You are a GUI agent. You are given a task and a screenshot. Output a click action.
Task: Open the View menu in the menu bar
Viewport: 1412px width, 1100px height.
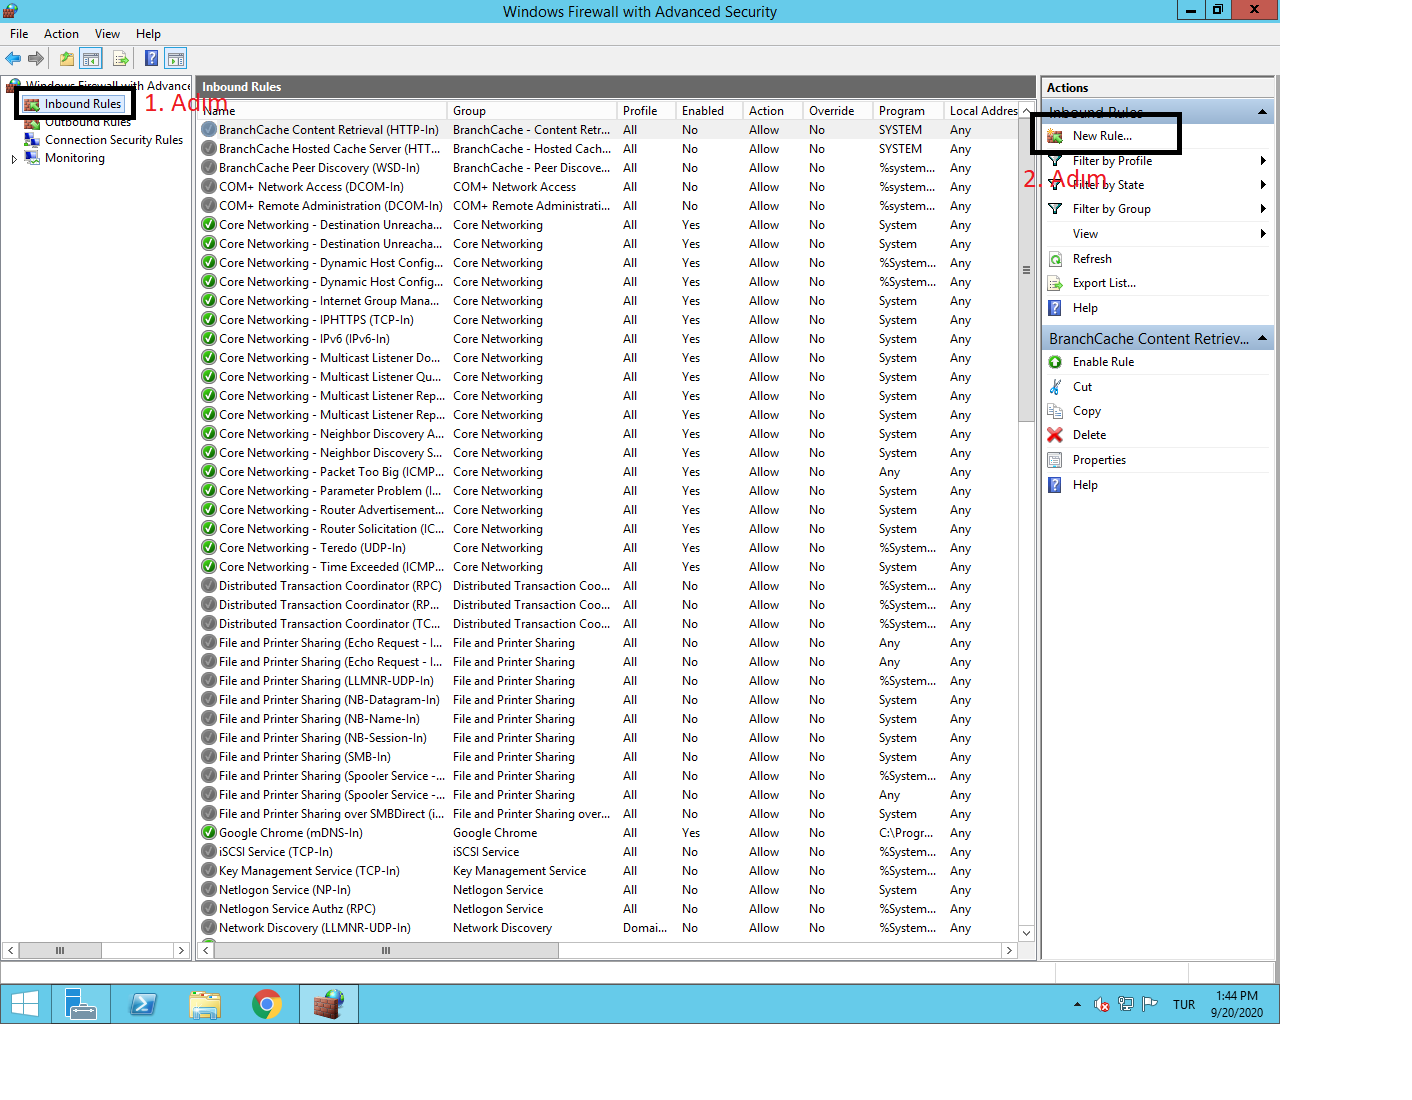pyautogui.click(x=107, y=34)
